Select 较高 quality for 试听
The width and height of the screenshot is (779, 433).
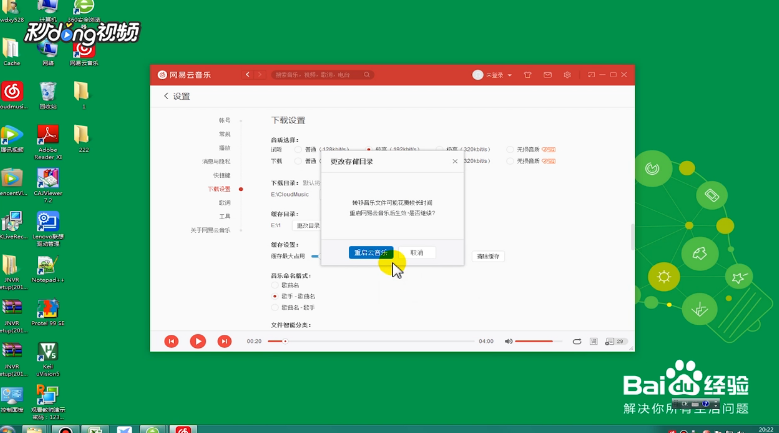pyautogui.click(x=369, y=149)
